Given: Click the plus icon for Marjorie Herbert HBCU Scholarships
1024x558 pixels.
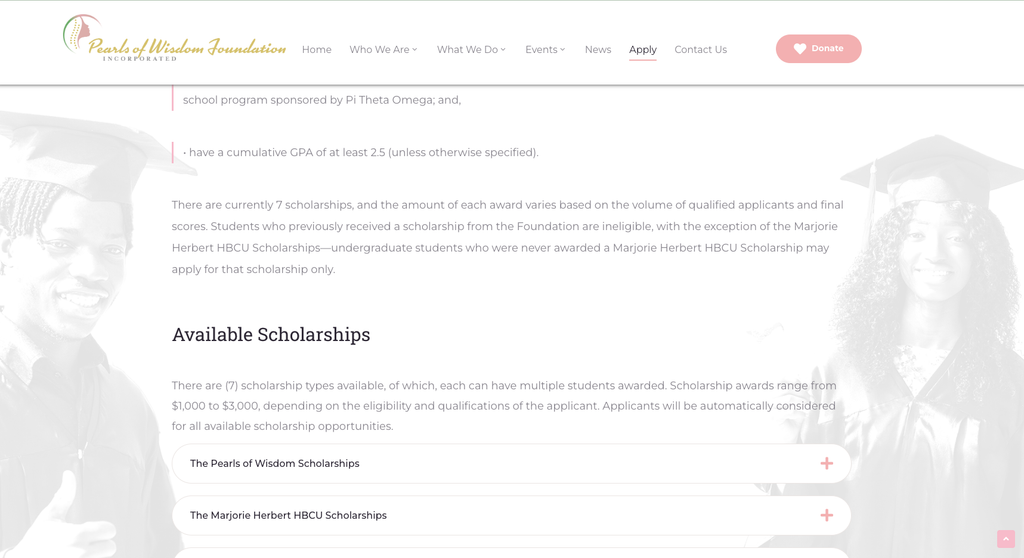Looking at the screenshot, I should [827, 516].
